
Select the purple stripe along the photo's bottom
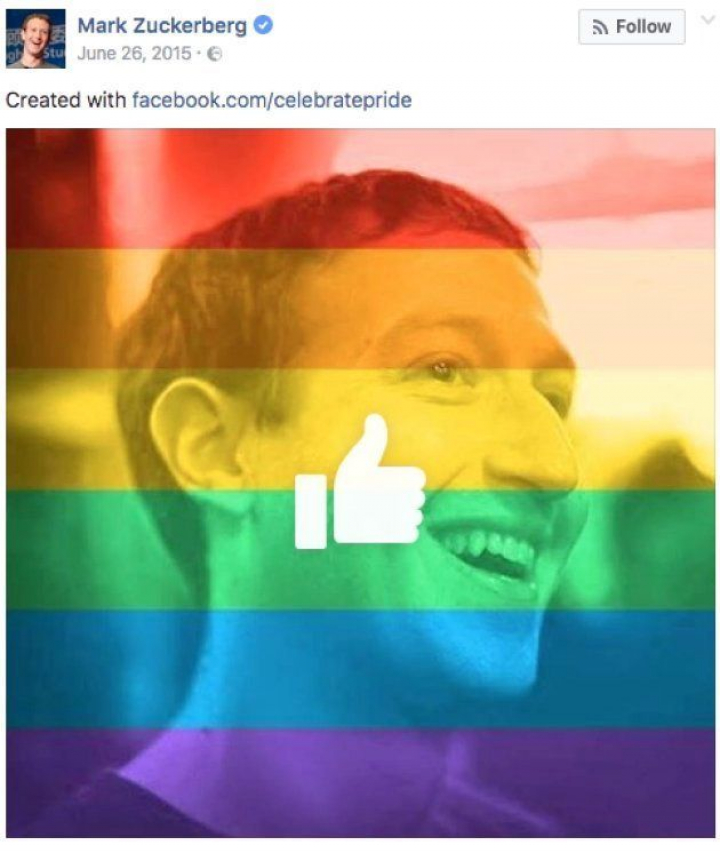[x=361, y=783]
